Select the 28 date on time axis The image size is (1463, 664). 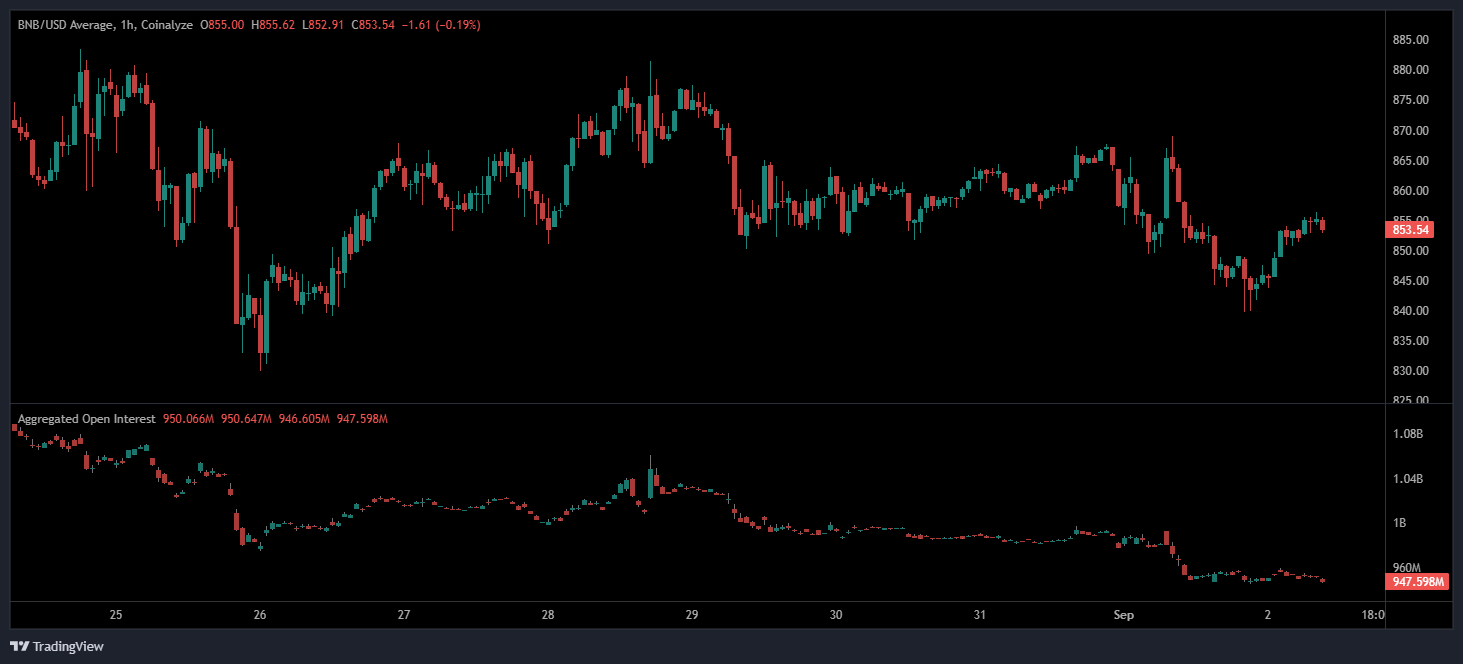point(548,614)
